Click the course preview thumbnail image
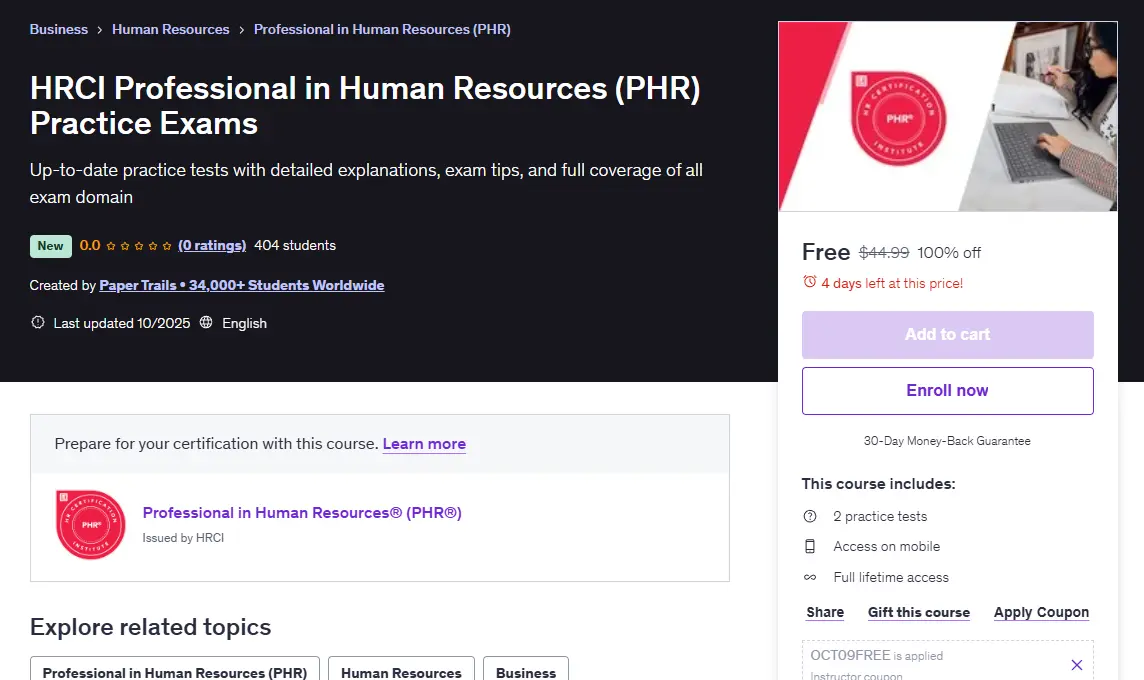This screenshot has height=680, width=1144. [947, 116]
